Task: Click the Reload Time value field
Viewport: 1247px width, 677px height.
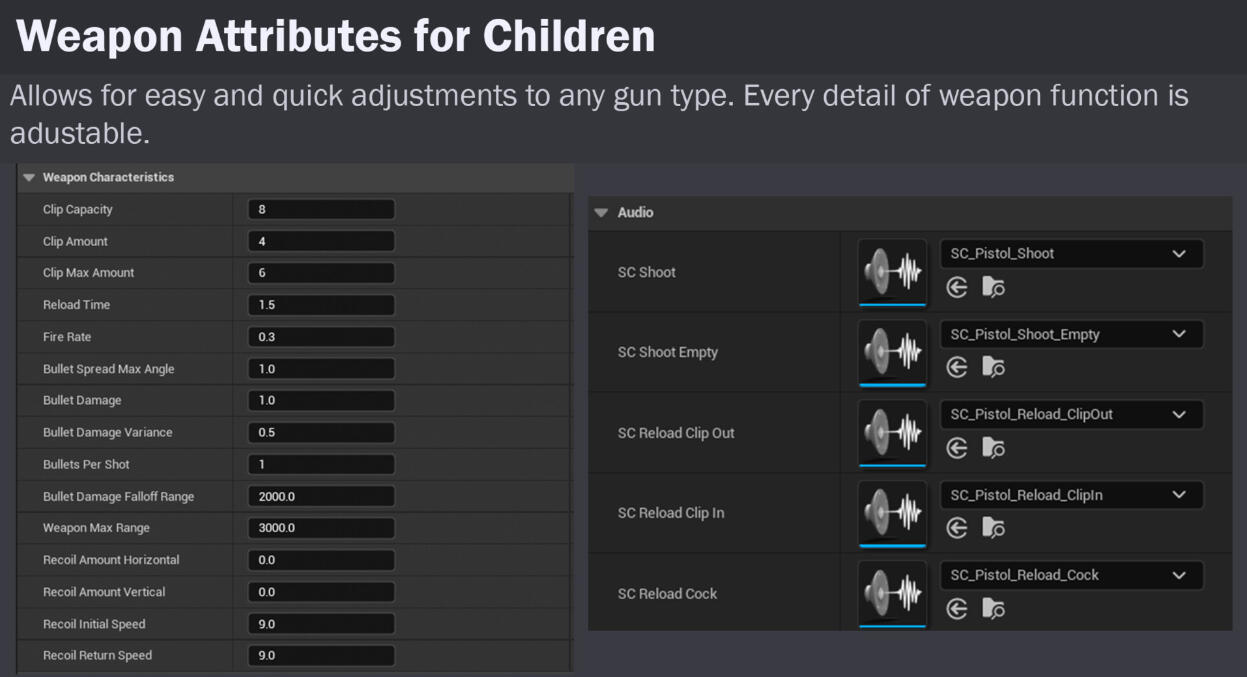Action: [x=321, y=305]
